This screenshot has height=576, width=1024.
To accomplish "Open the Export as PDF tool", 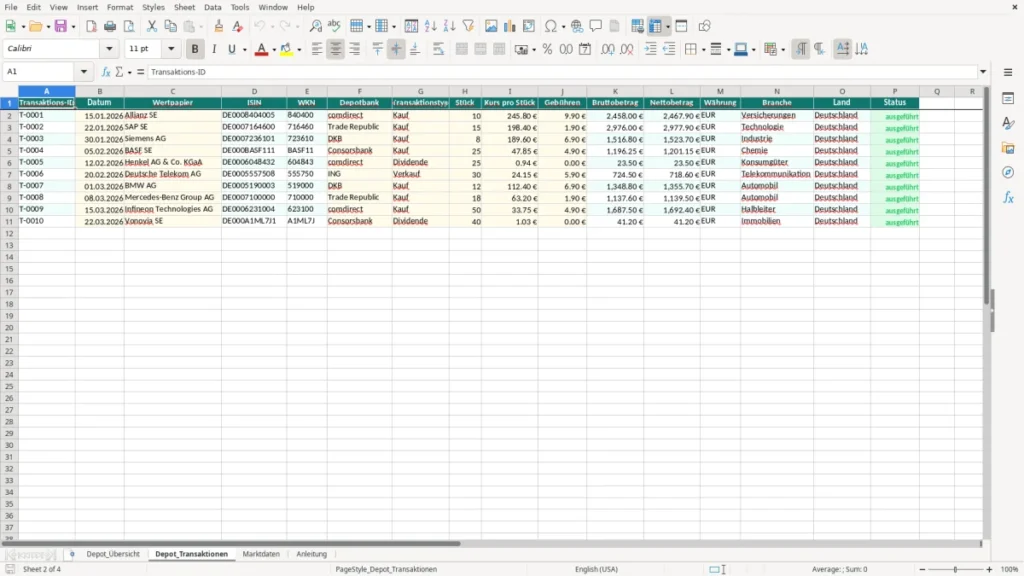I will coord(91,26).
